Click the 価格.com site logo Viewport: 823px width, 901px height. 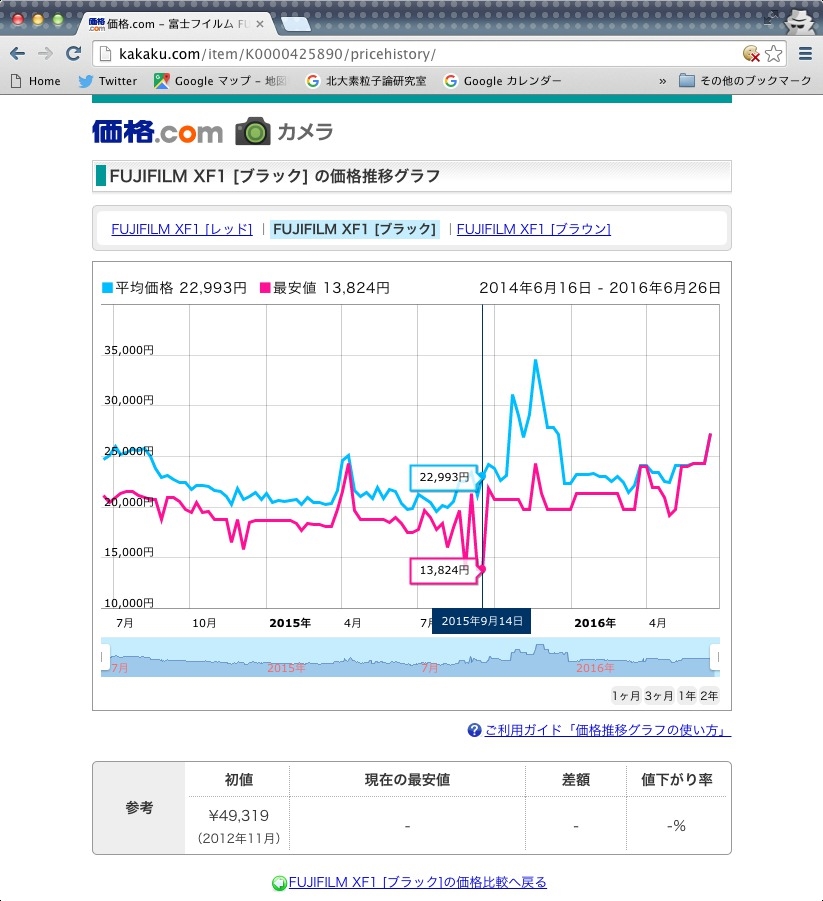[157, 132]
